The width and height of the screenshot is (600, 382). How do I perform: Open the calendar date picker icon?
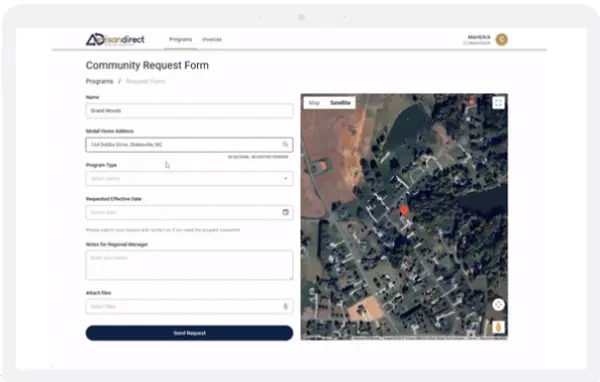coord(285,212)
